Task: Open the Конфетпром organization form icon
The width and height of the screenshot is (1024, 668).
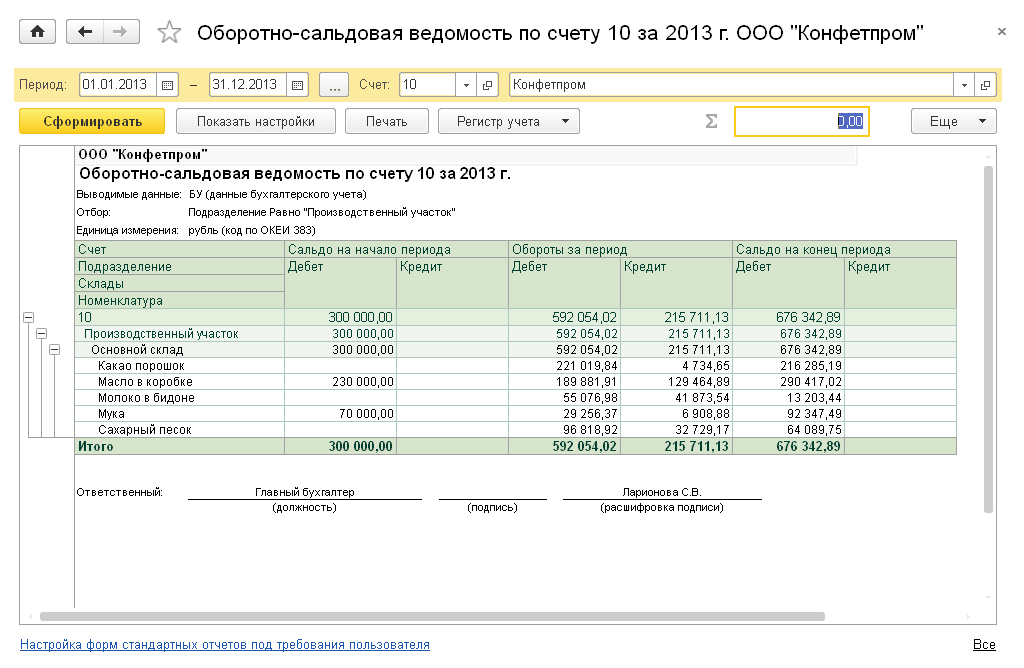Action: (x=985, y=85)
